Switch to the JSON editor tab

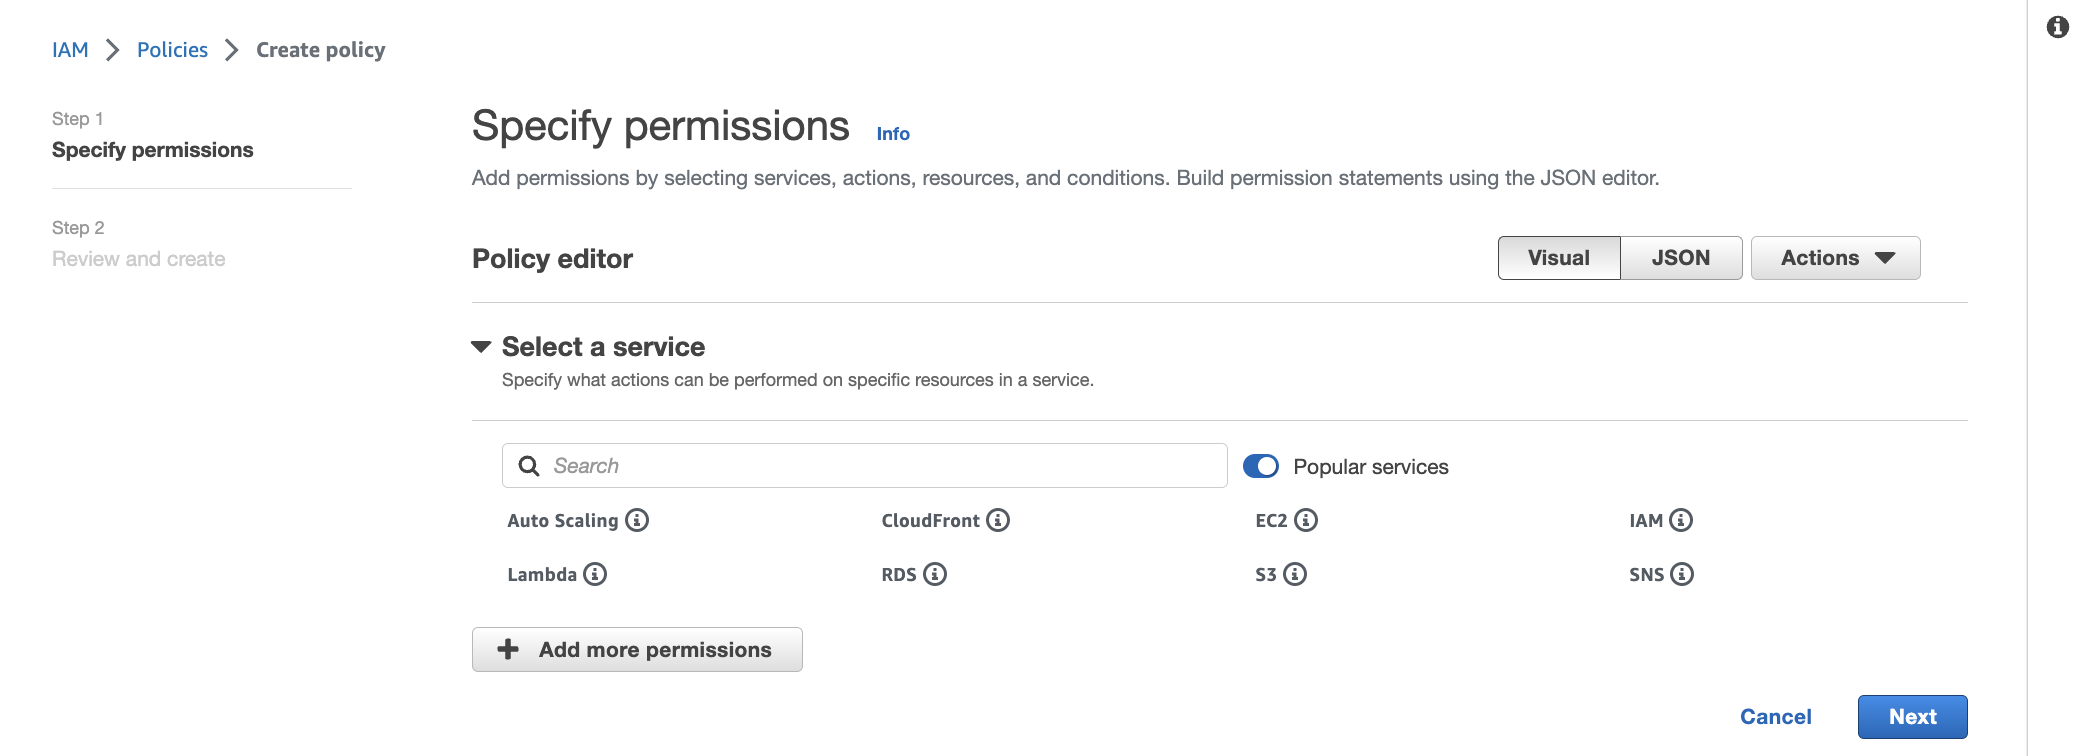coord(1680,258)
